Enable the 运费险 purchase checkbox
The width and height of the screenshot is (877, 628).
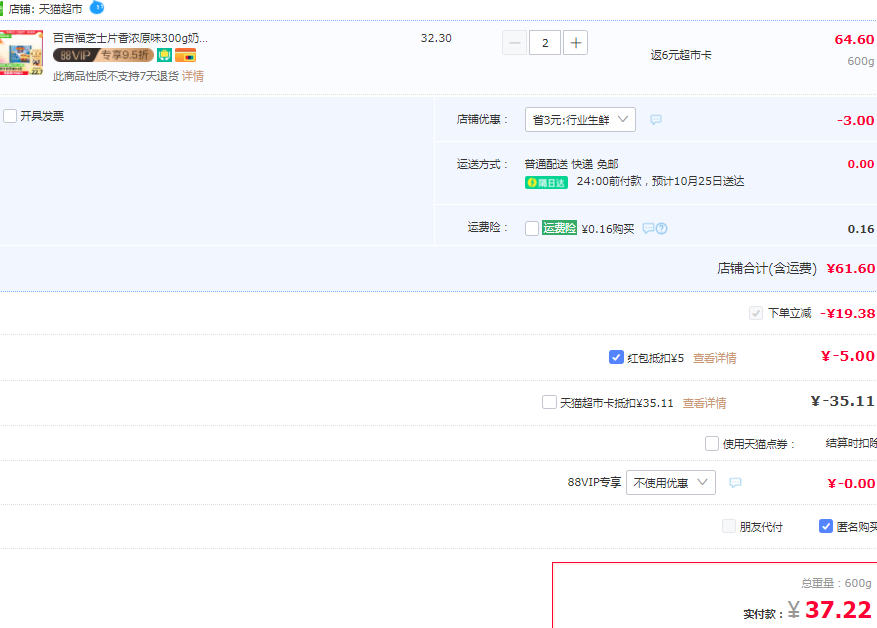pyautogui.click(x=532, y=228)
